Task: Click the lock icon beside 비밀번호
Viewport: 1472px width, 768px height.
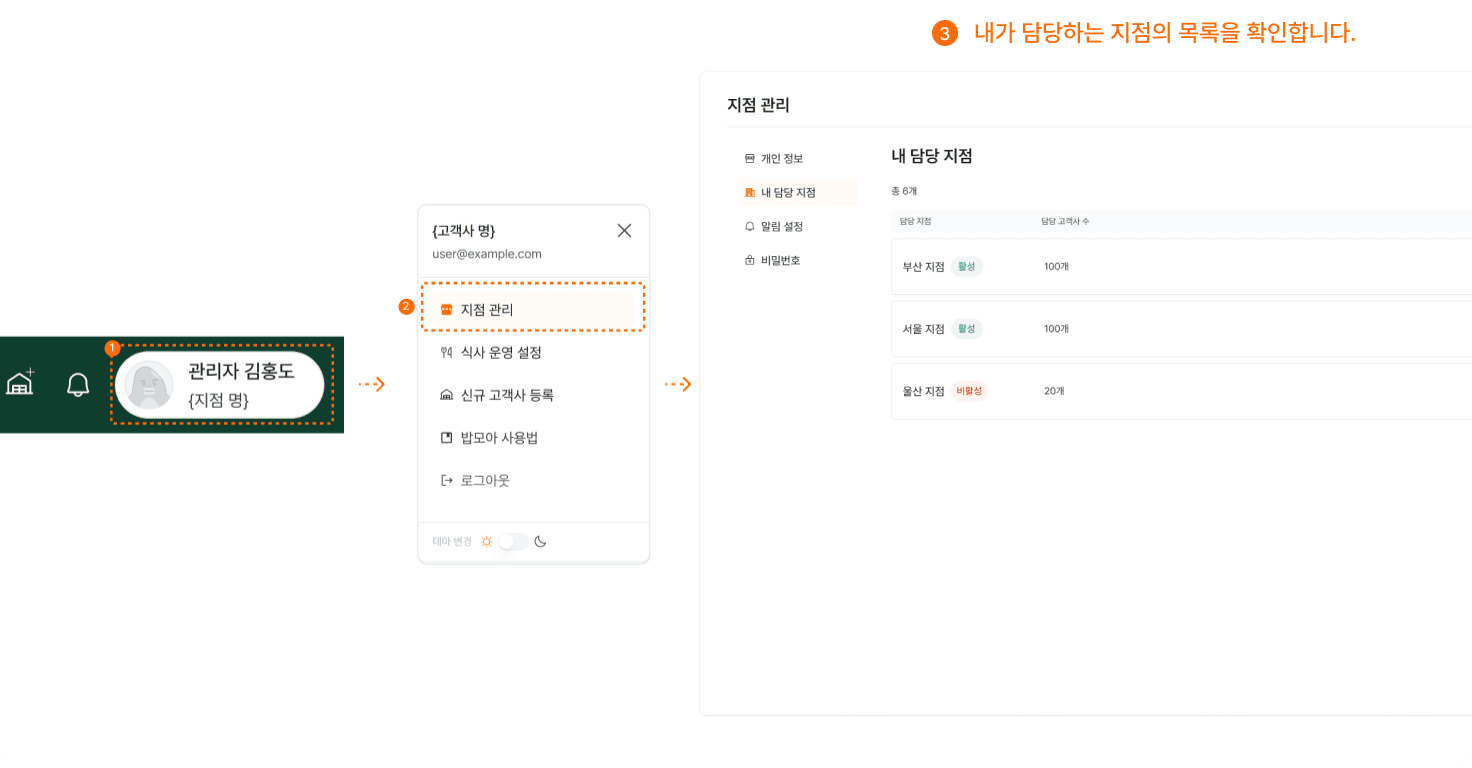Action: [x=750, y=260]
